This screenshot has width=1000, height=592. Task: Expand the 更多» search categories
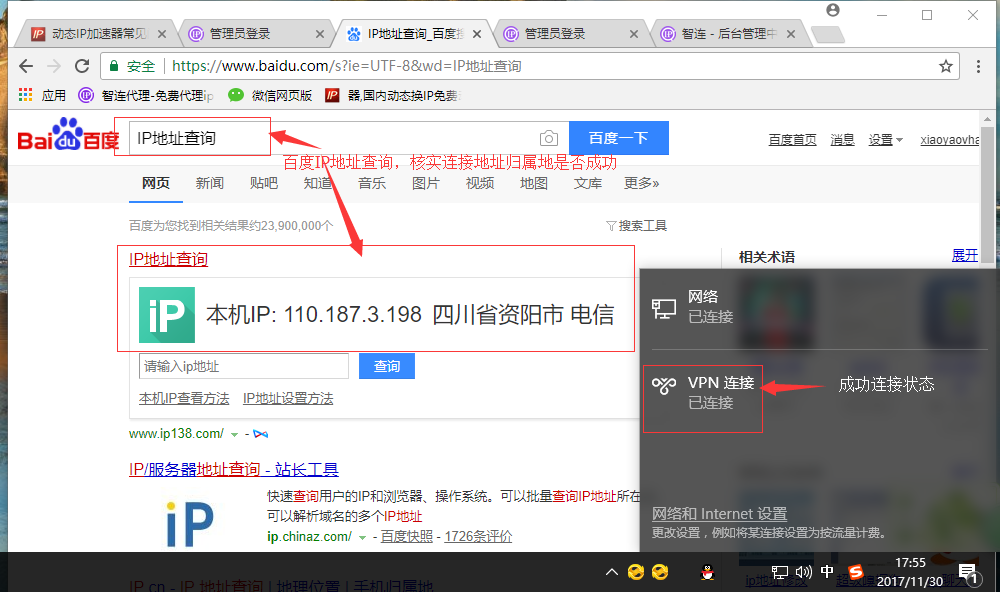click(x=641, y=183)
